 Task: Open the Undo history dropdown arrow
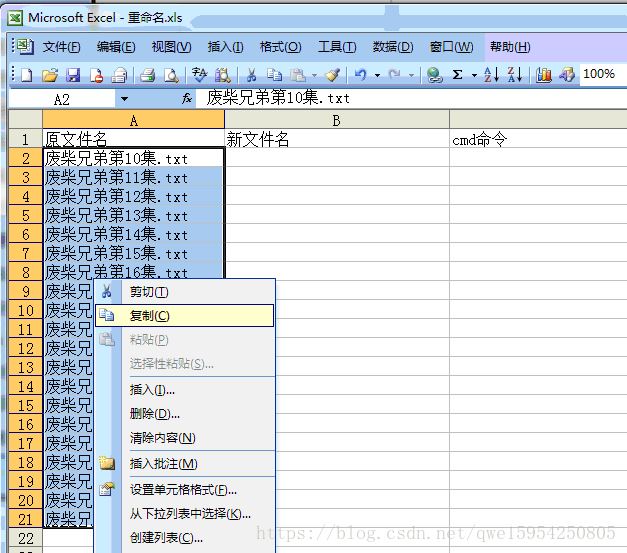(x=376, y=74)
